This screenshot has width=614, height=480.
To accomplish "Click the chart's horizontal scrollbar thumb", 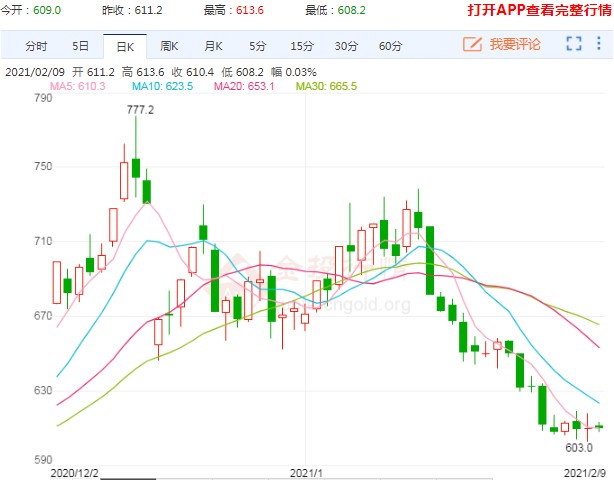I will click(x=128, y=478).
